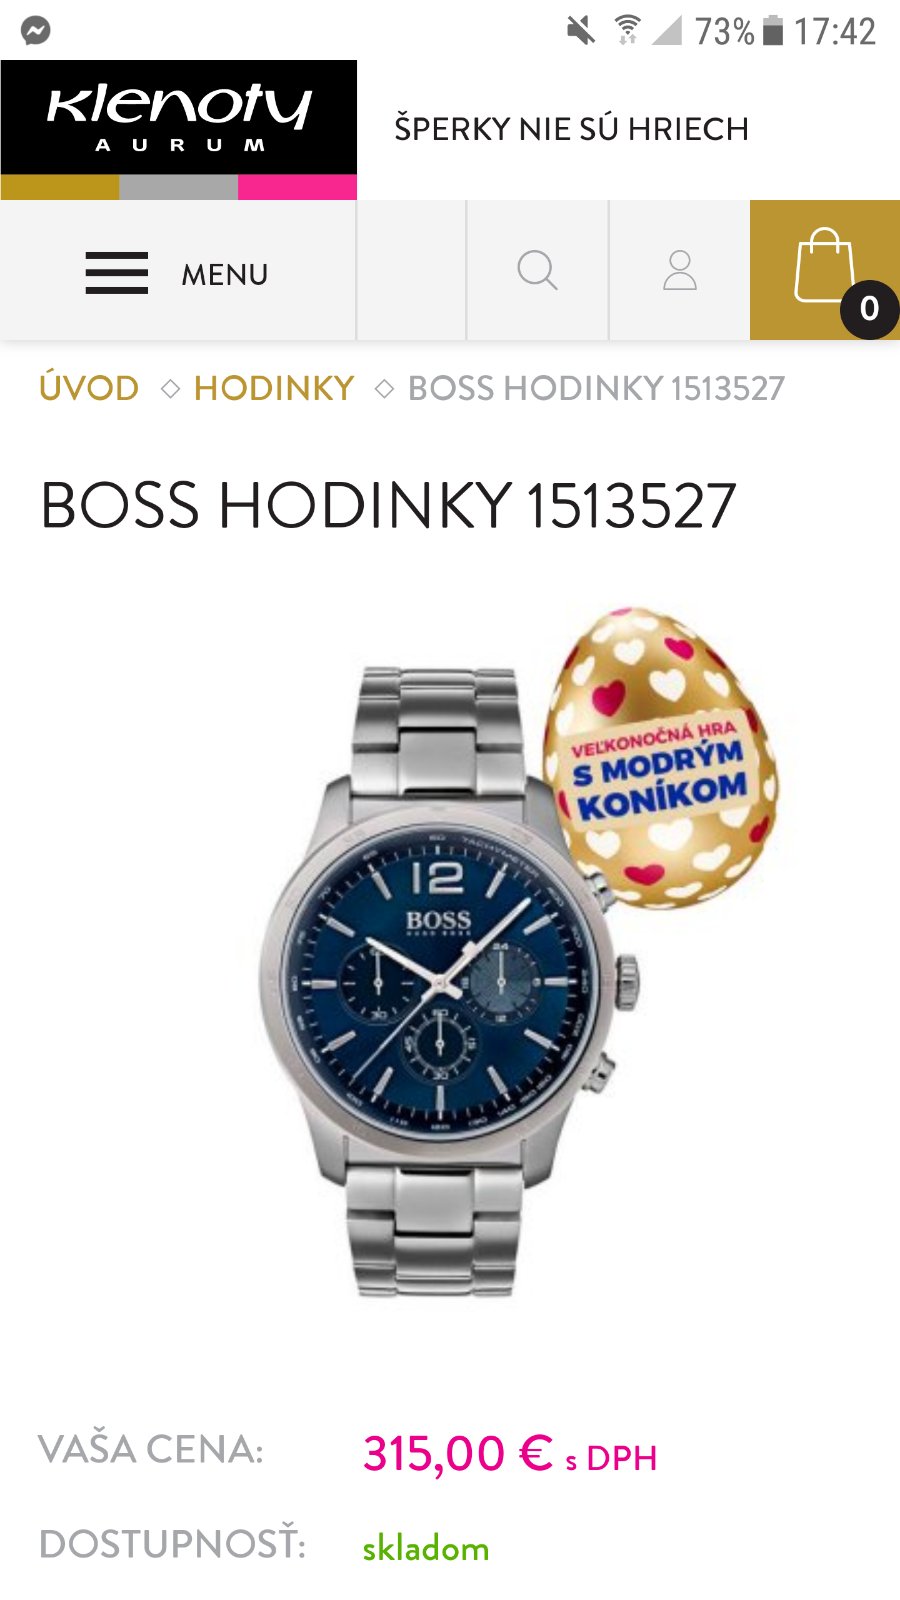Tap the 315,00 € price text
900x1600 pixels.
click(458, 1454)
